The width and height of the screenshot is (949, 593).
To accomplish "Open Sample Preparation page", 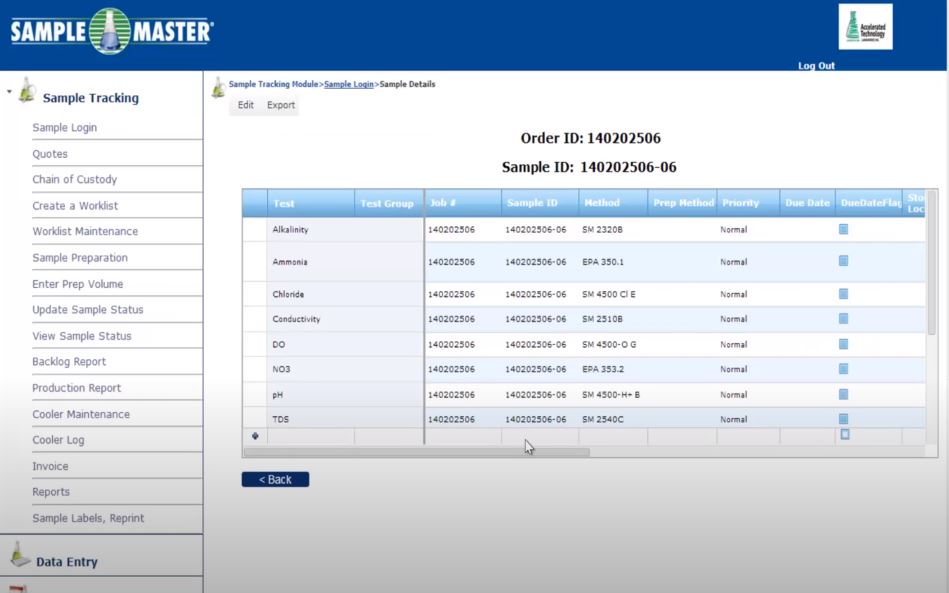I will tap(80, 258).
